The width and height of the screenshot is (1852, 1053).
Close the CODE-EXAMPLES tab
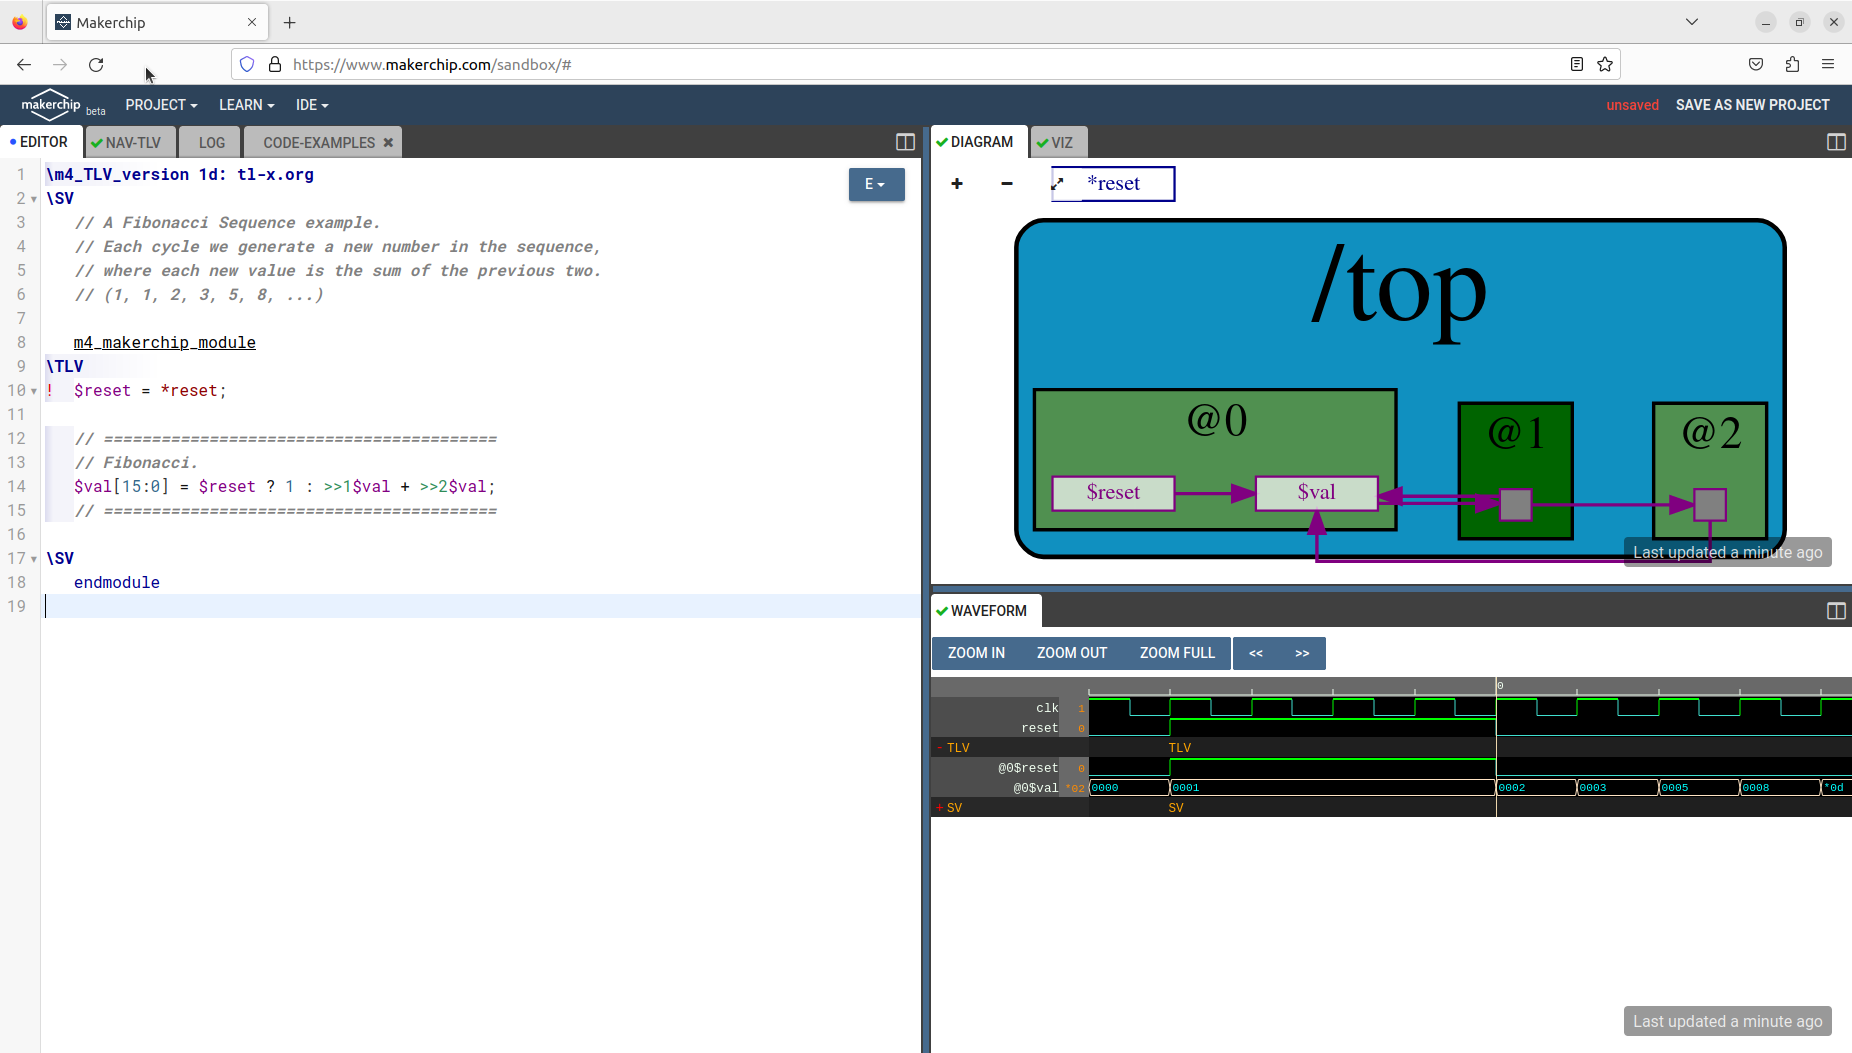point(388,143)
